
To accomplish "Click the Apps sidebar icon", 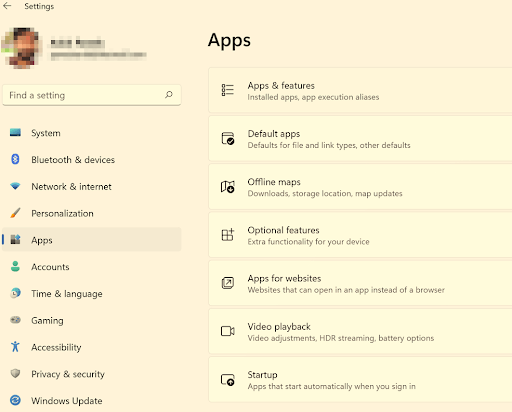I will [15, 239].
